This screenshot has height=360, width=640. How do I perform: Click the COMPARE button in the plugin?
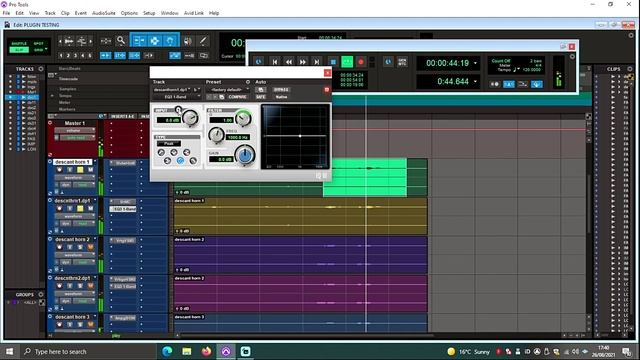click(237, 97)
